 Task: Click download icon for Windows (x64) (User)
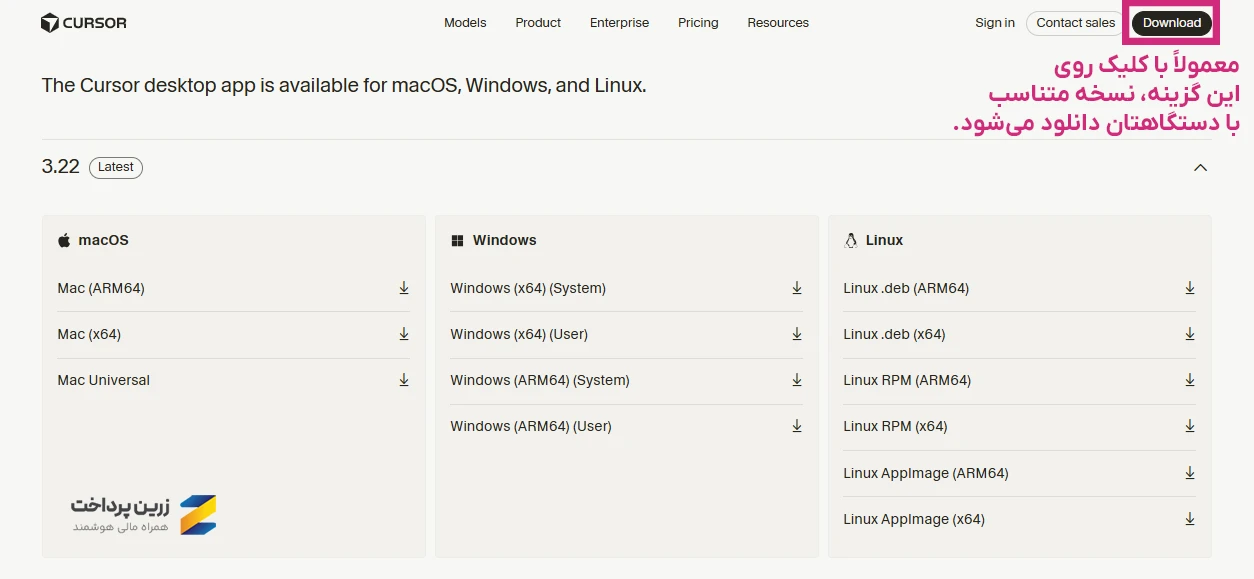(x=797, y=334)
